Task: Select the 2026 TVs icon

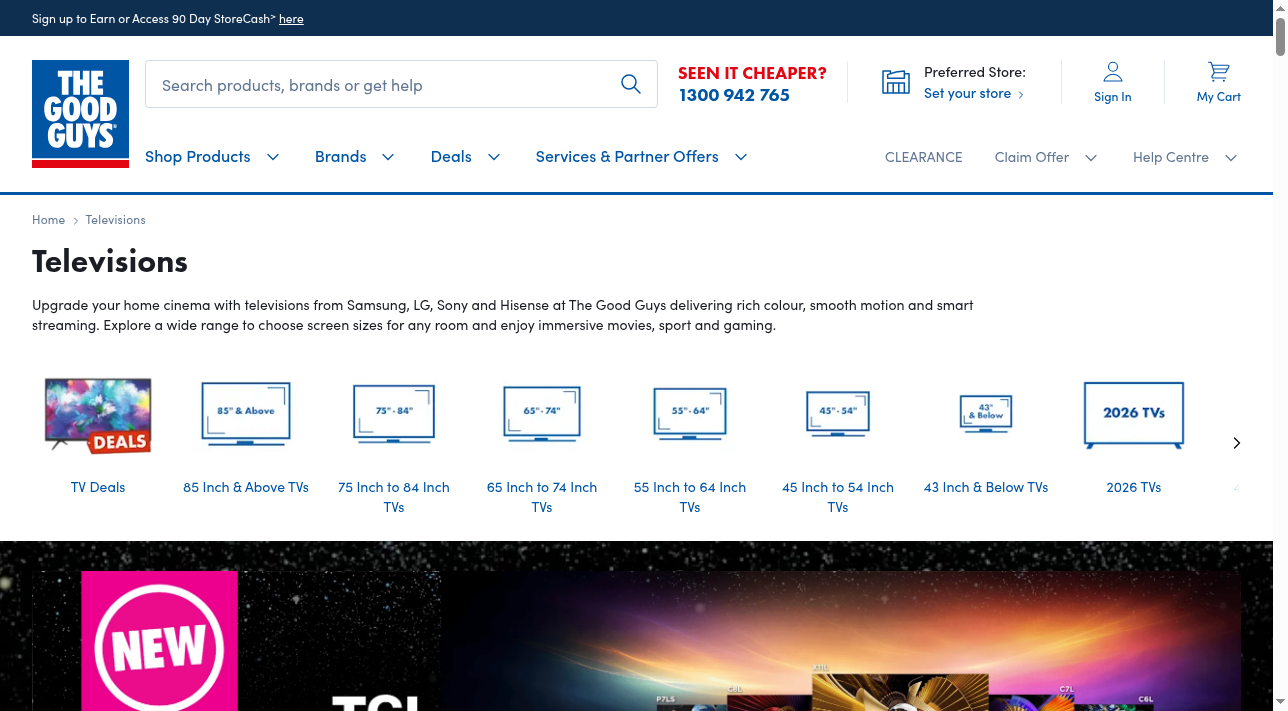Action: pyautogui.click(x=1134, y=414)
